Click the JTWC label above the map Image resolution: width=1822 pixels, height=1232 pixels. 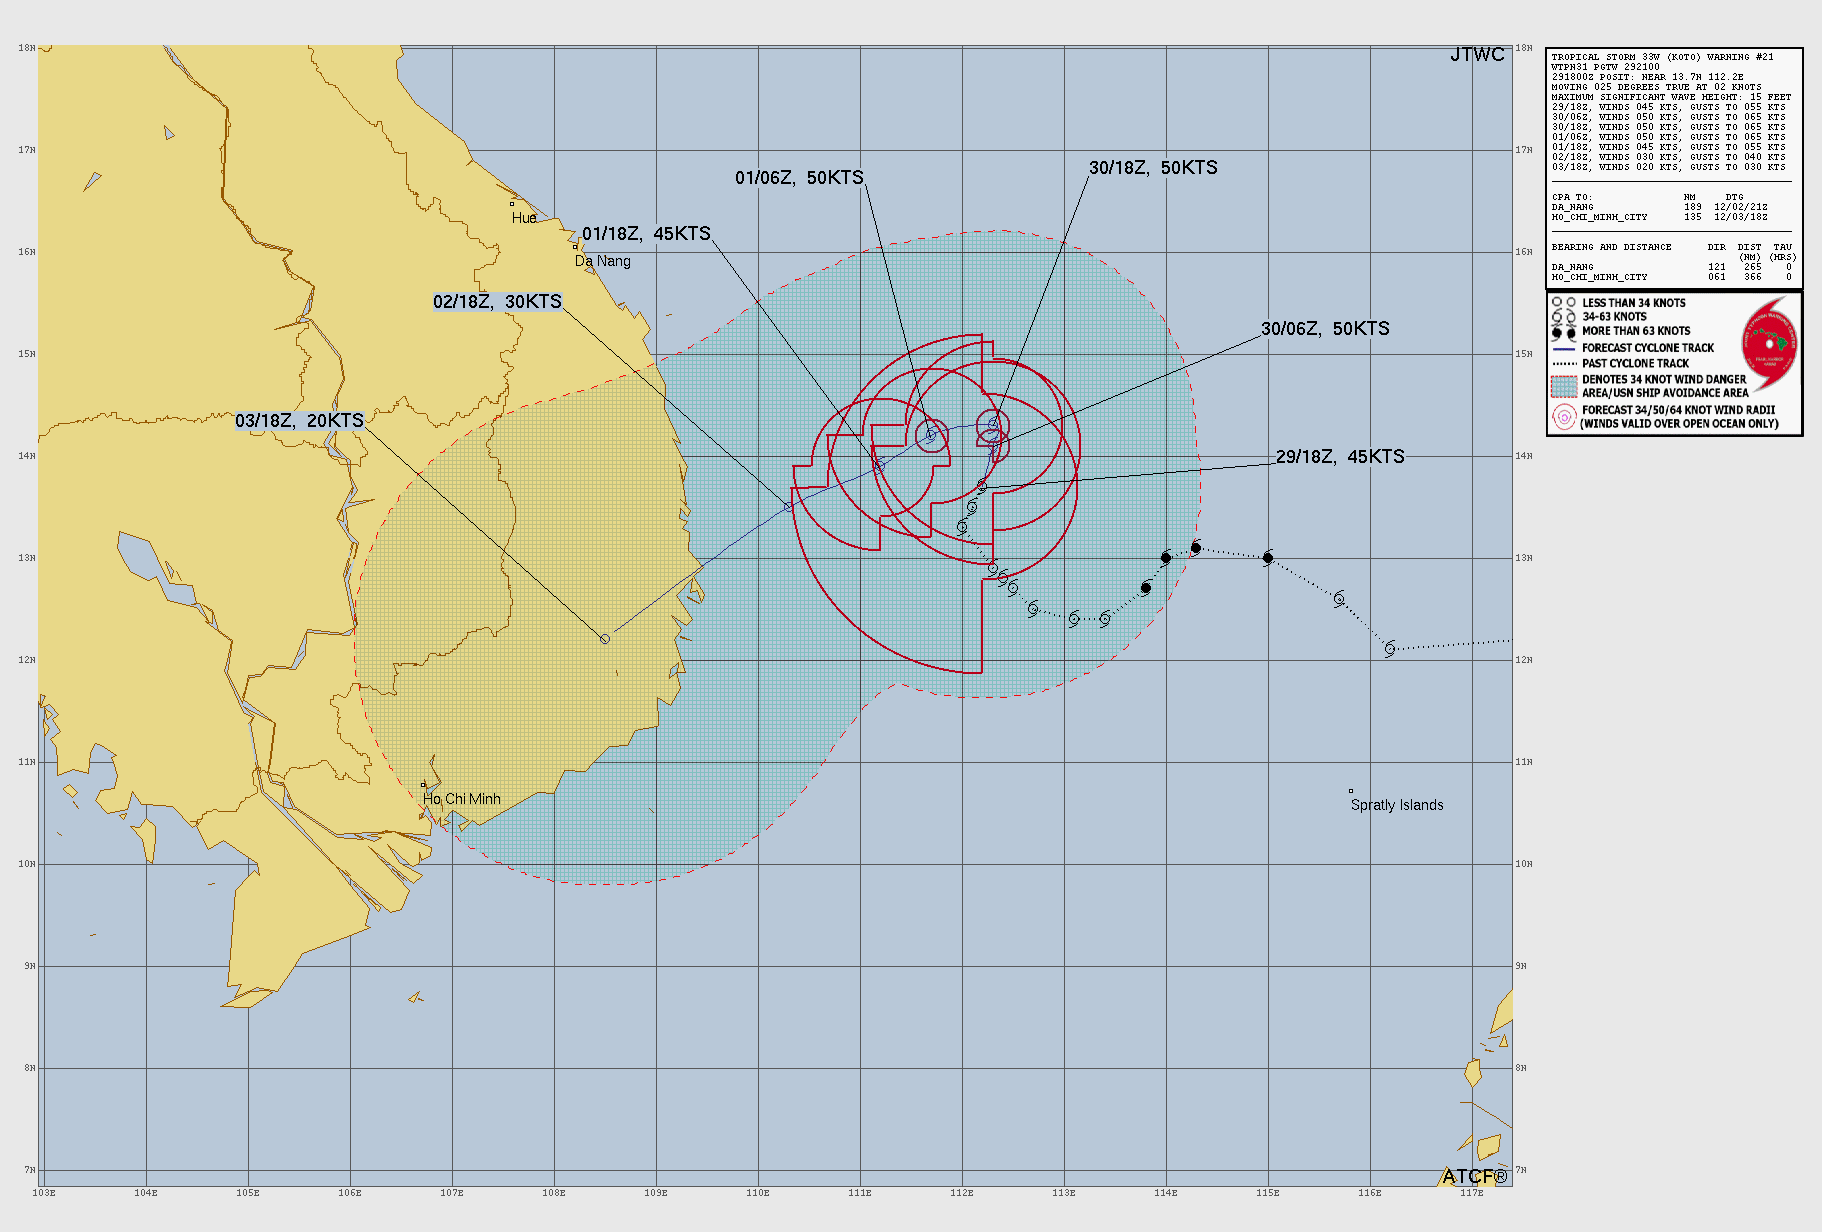point(1477,55)
